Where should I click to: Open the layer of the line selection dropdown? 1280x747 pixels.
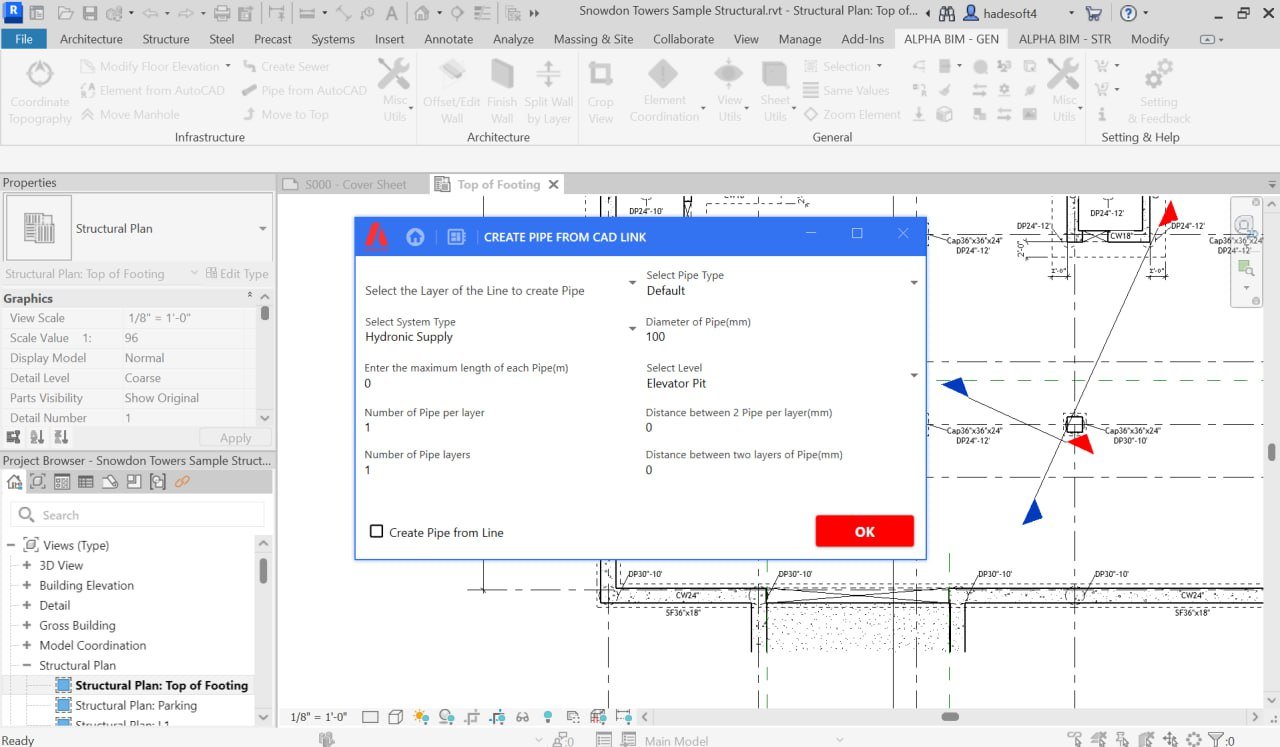coord(632,283)
